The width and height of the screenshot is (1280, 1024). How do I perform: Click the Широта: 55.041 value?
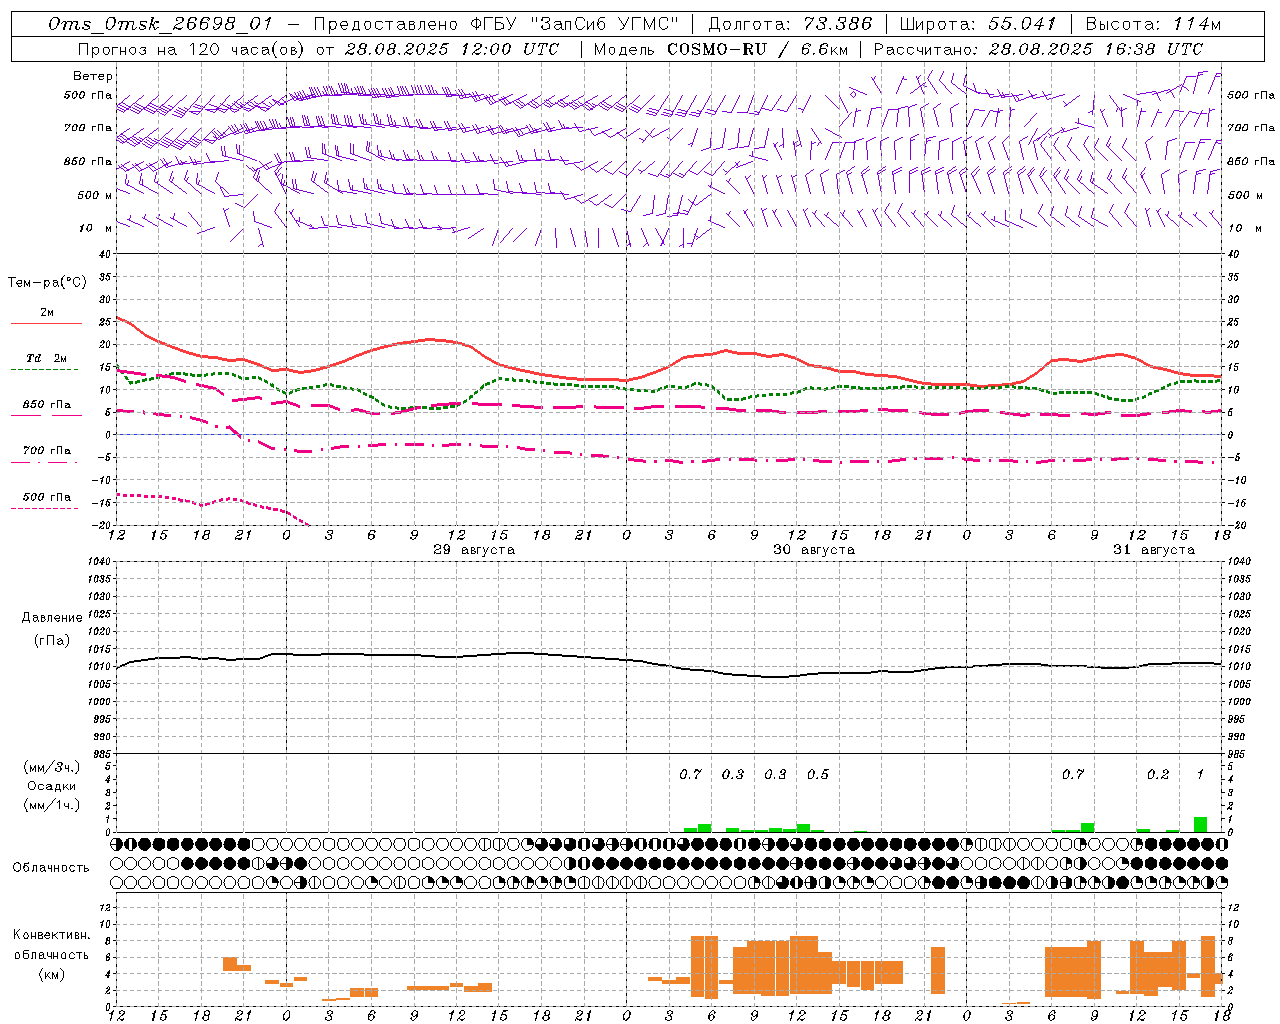click(x=978, y=24)
